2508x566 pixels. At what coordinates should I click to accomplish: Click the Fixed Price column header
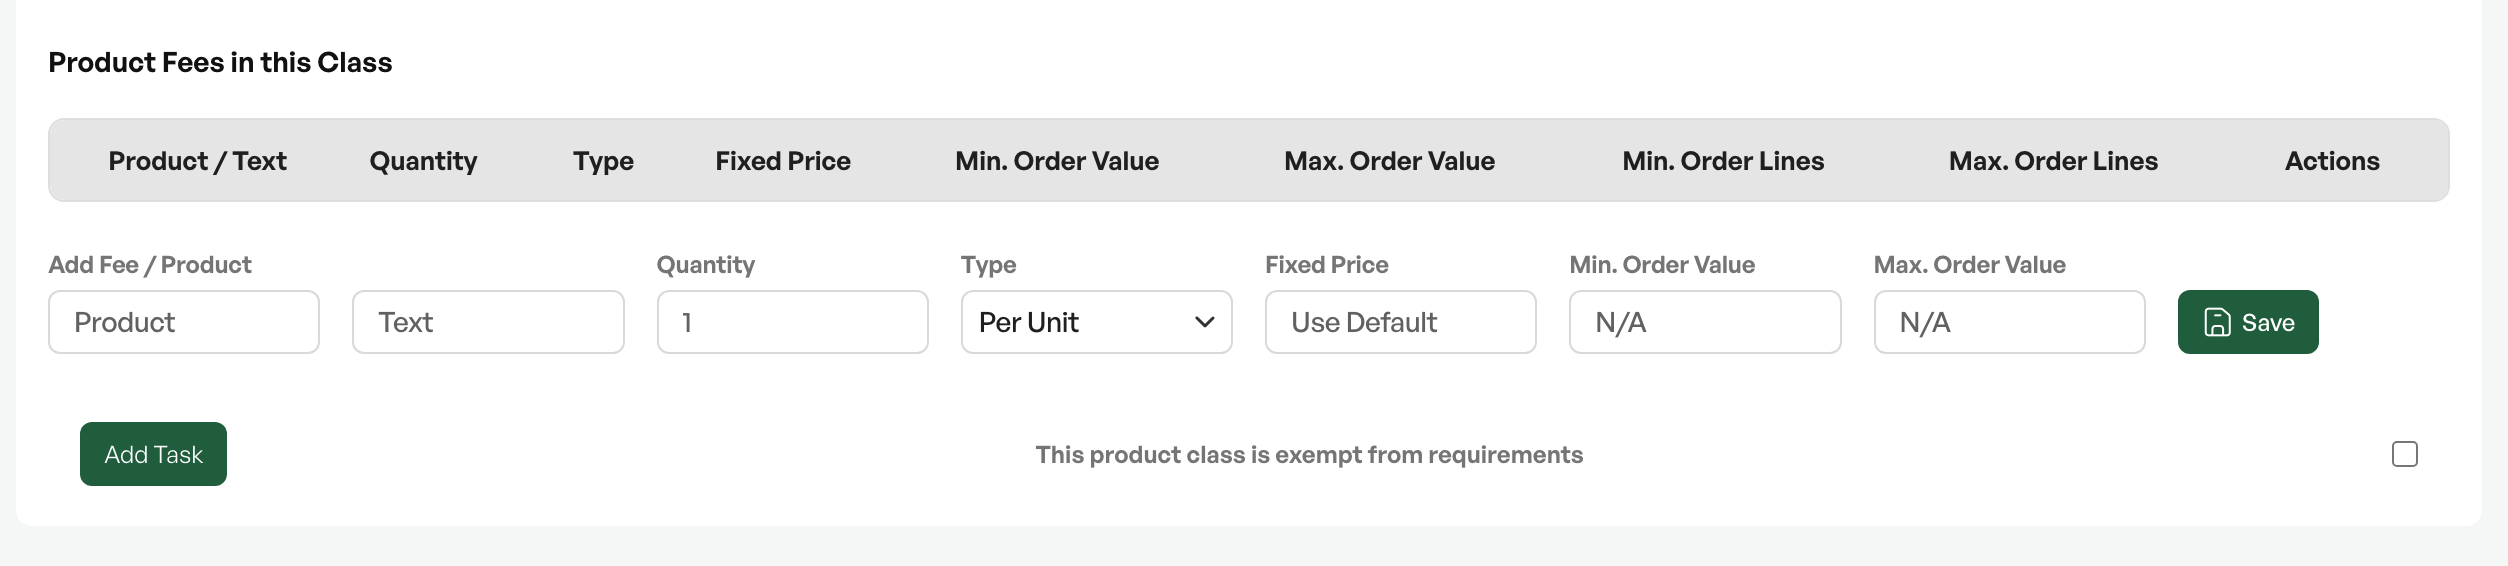pos(783,161)
